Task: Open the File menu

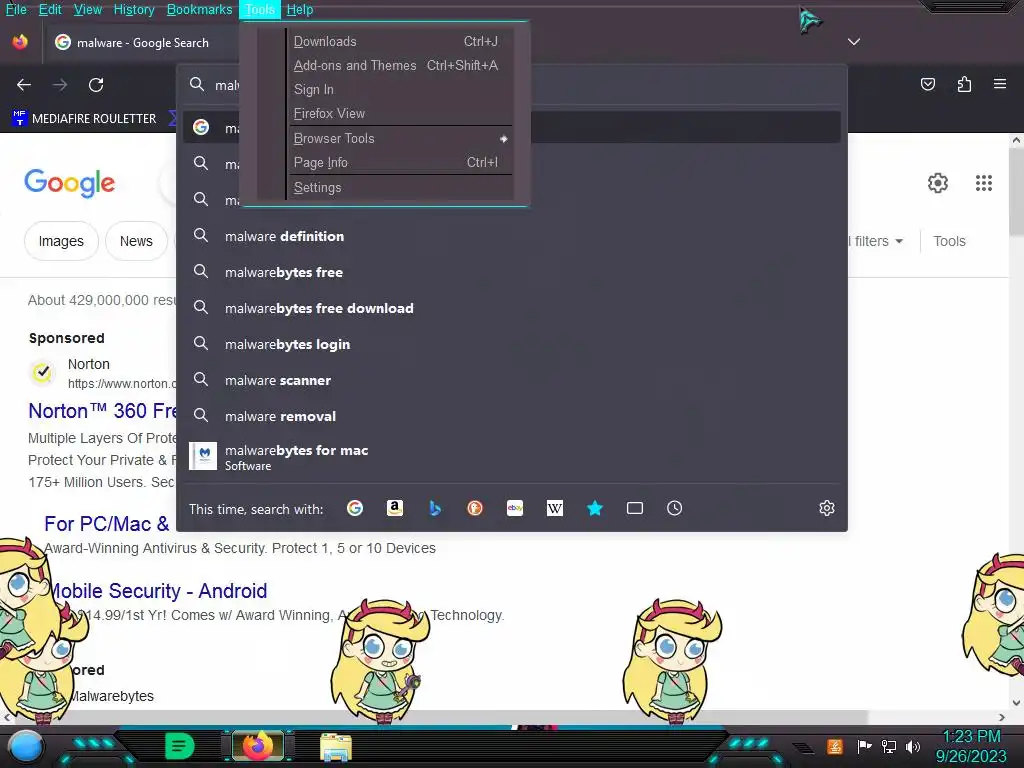Action: 16,9
